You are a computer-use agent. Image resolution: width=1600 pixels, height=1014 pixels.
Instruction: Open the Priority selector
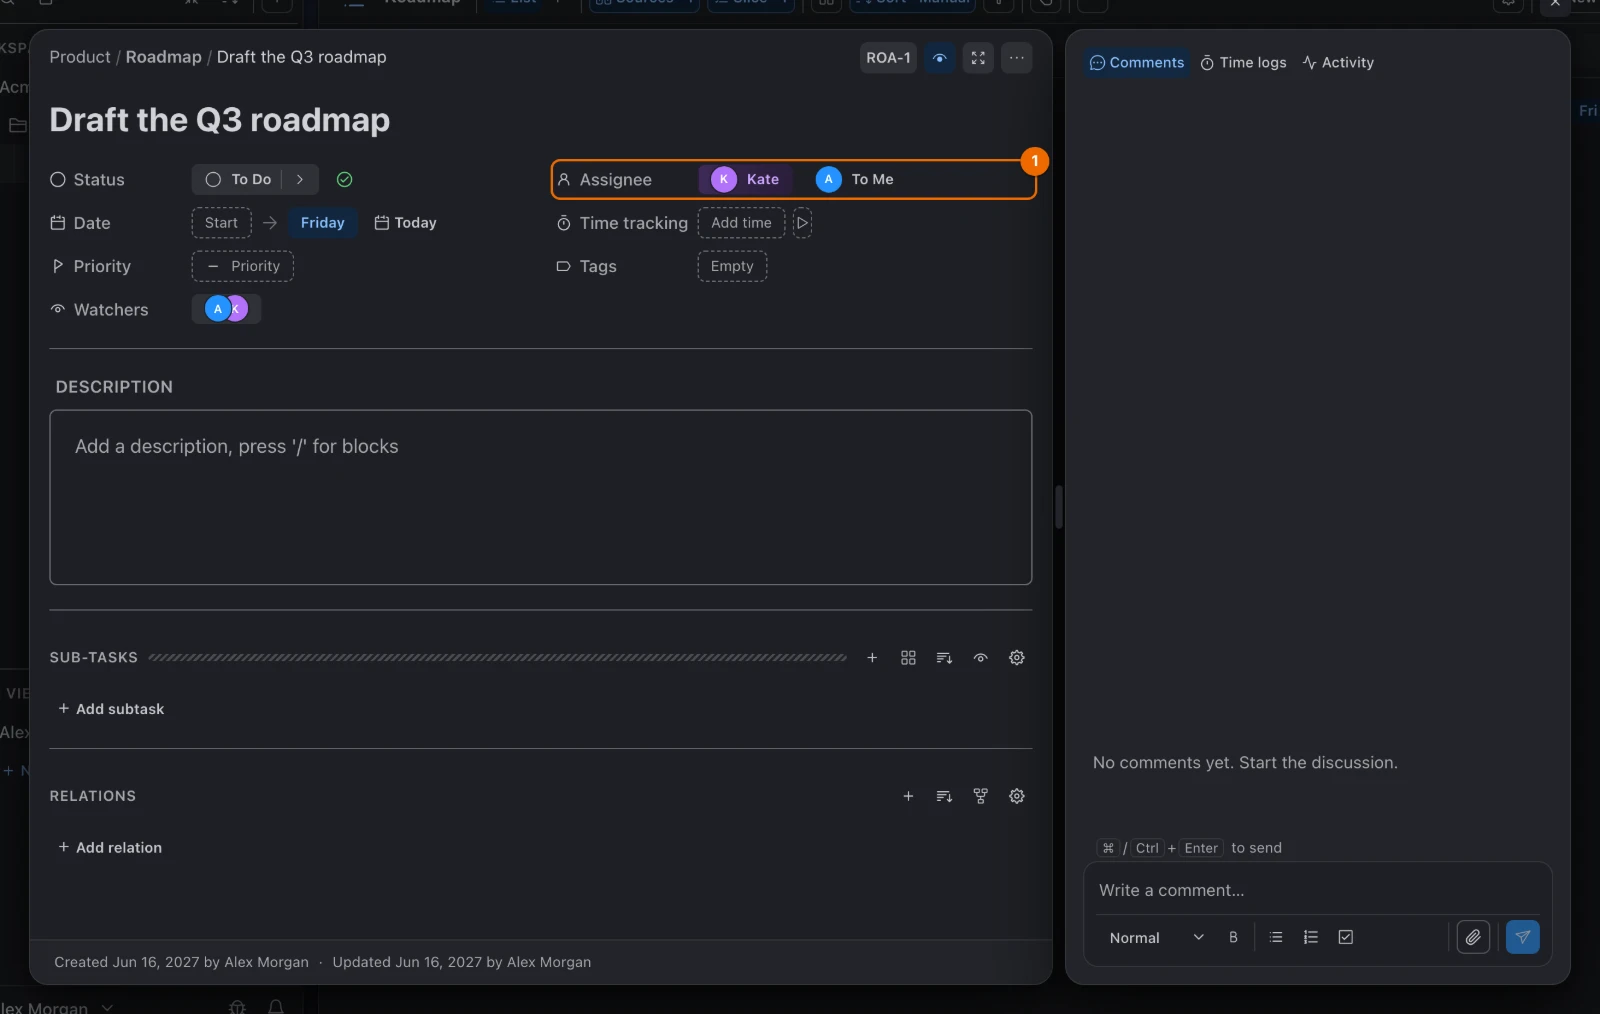point(242,266)
